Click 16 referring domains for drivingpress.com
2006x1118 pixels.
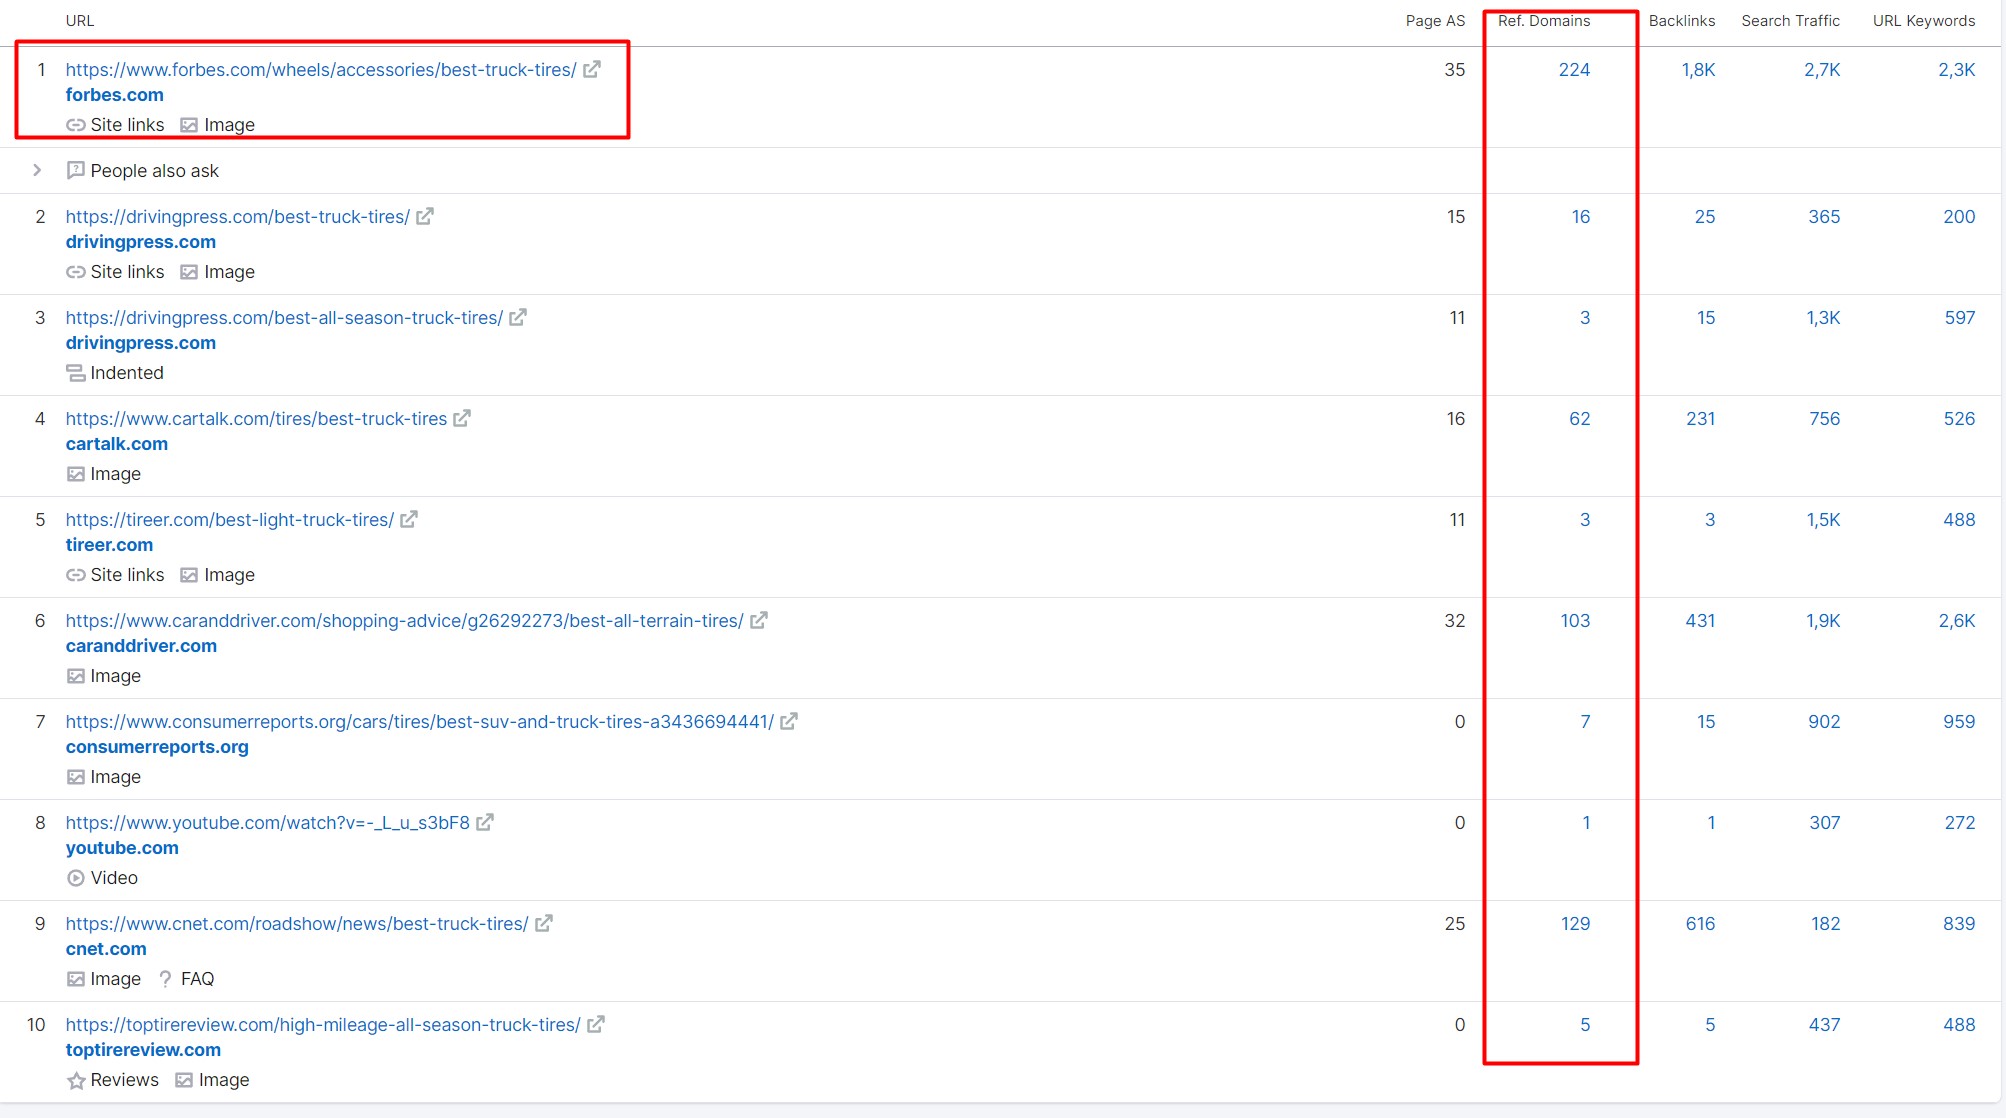[1580, 216]
